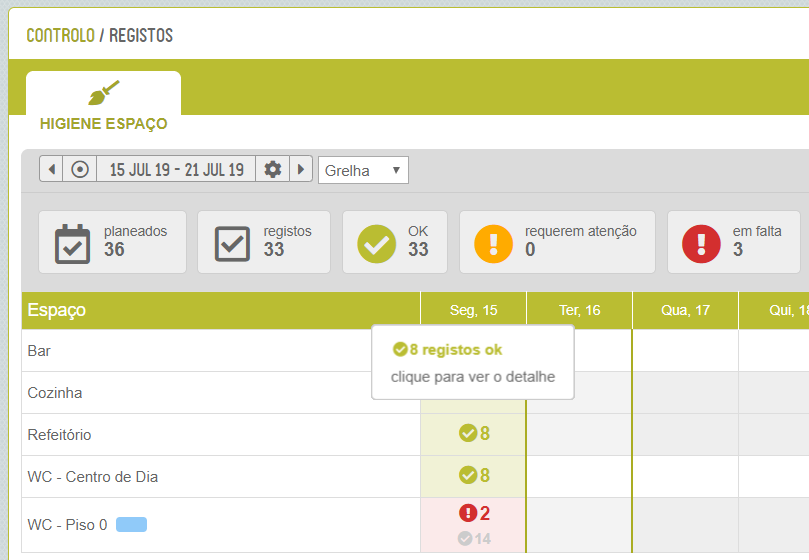The height and width of the screenshot is (560, 809).
Task: Select the OK 33 card
Action: [395, 242]
